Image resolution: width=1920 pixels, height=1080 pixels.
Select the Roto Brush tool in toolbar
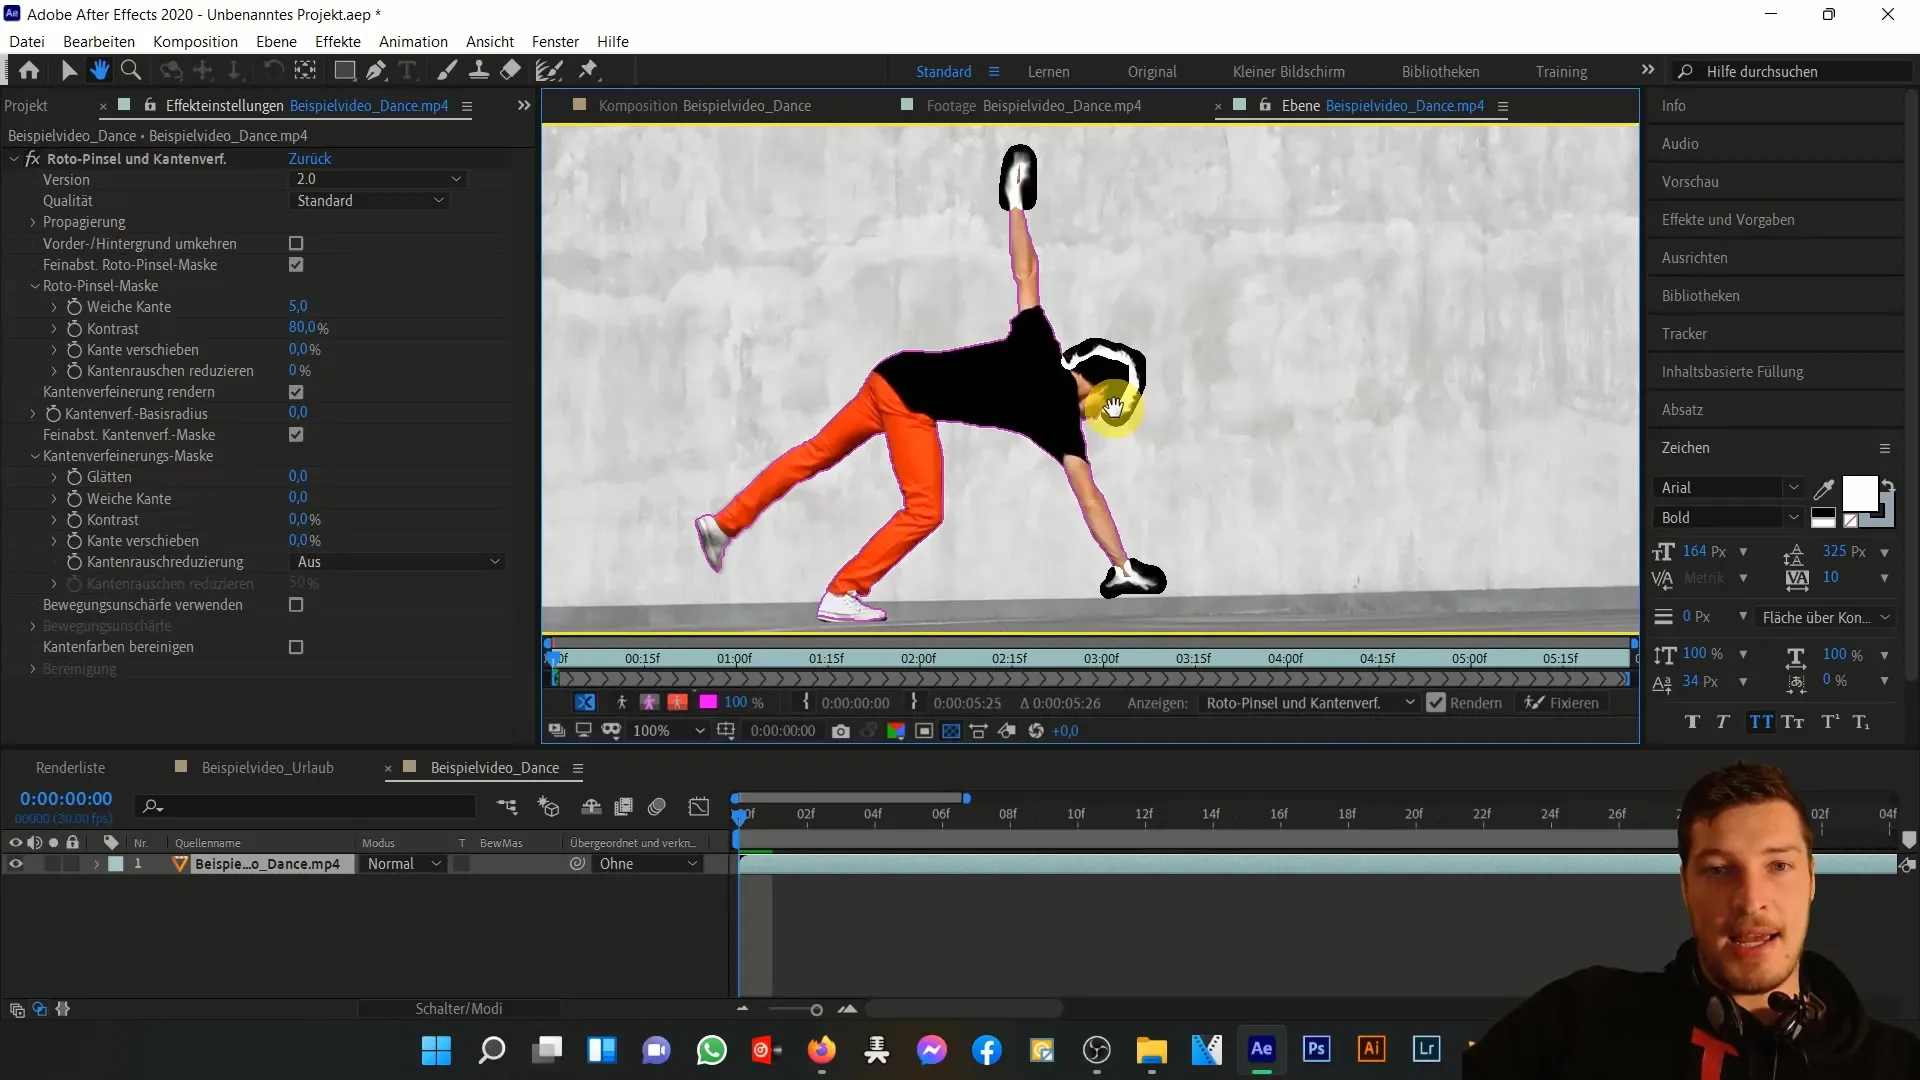pos(551,70)
